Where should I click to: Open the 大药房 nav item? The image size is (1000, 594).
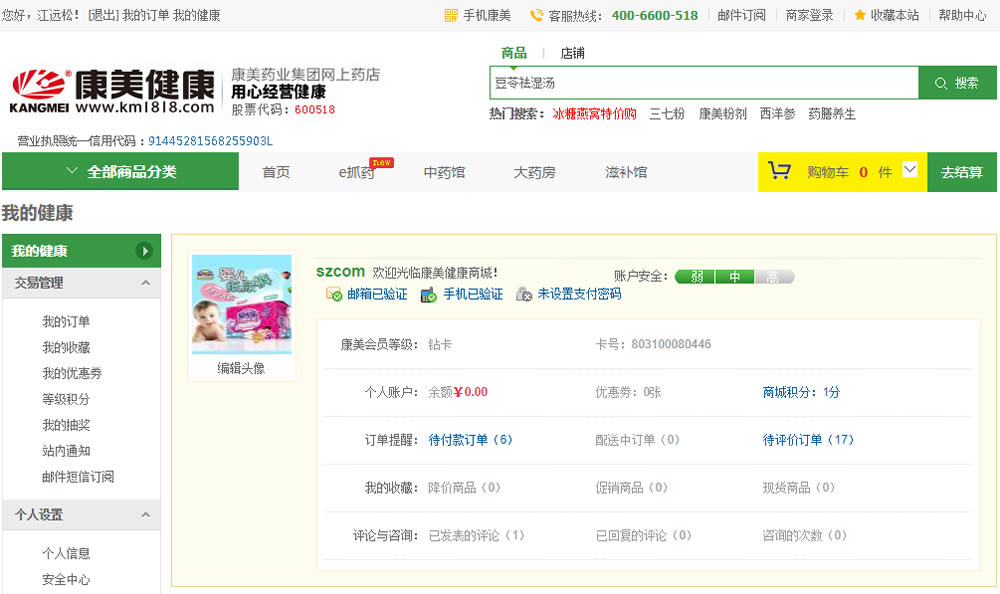tap(534, 172)
